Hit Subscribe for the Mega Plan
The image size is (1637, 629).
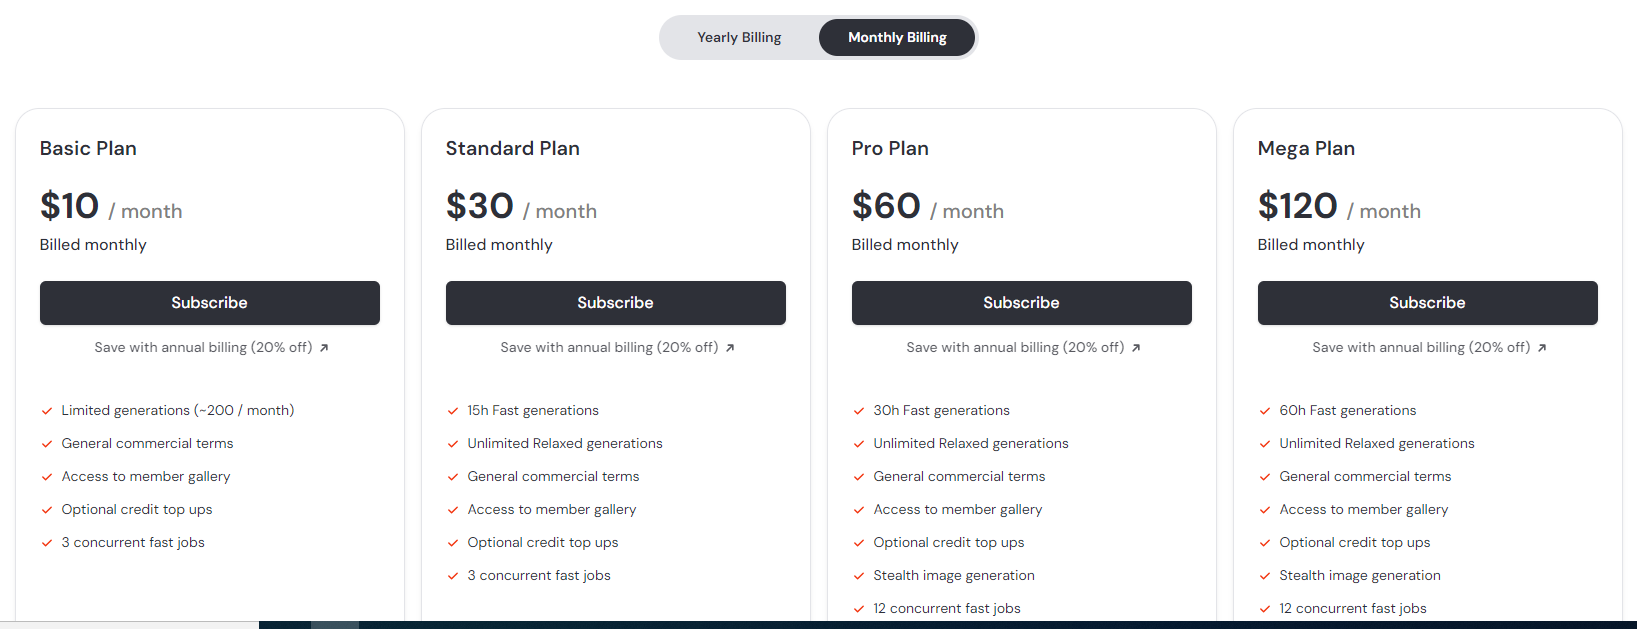point(1427,303)
